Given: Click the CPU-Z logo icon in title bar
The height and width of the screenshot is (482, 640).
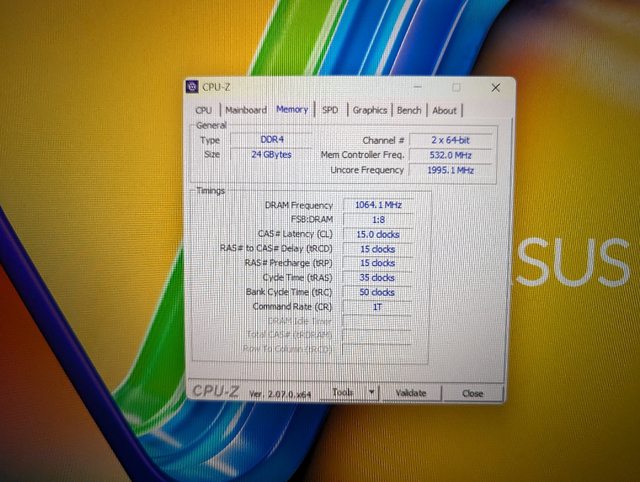Looking at the screenshot, I should (x=193, y=88).
